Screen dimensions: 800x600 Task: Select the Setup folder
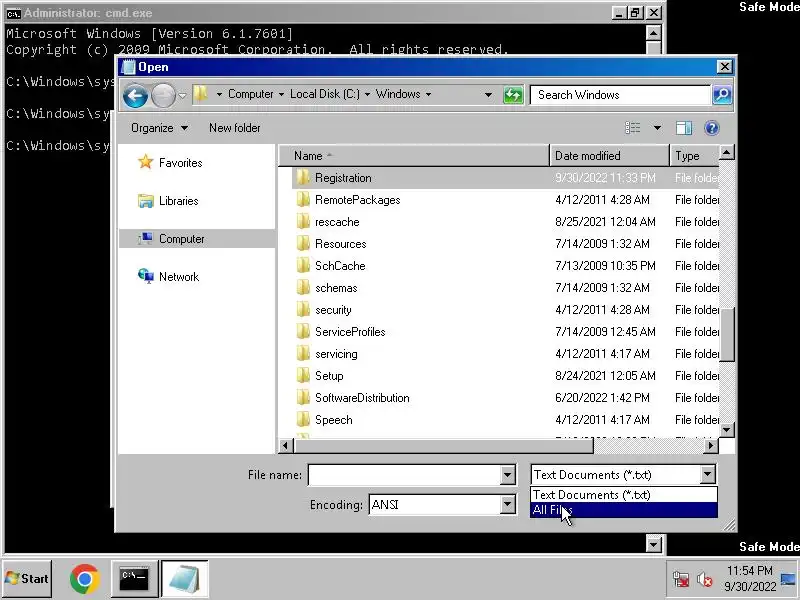[505, 375]
